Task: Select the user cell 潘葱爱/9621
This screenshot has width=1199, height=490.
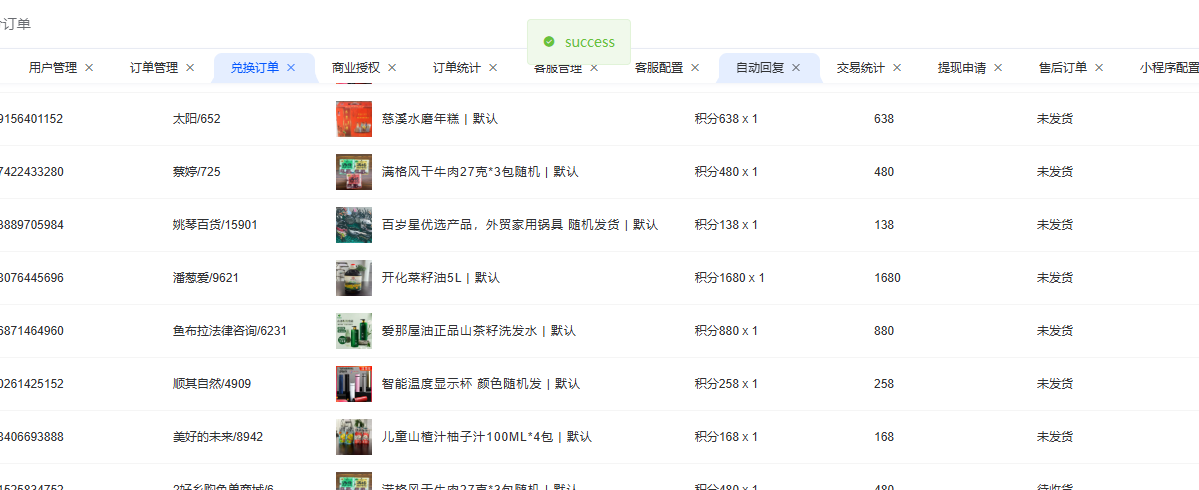Action: pyautogui.click(x=206, y=278)
